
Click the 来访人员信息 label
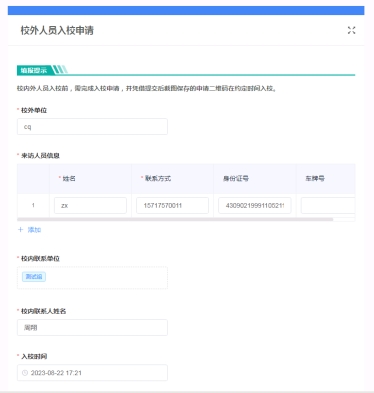(40, 156)
